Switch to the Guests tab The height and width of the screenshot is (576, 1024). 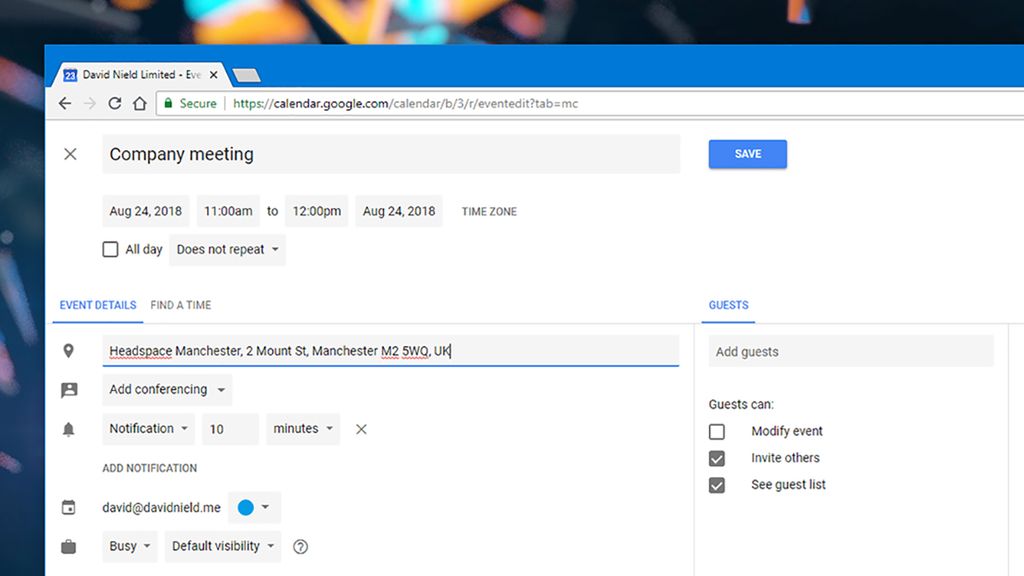pos(727,305)
